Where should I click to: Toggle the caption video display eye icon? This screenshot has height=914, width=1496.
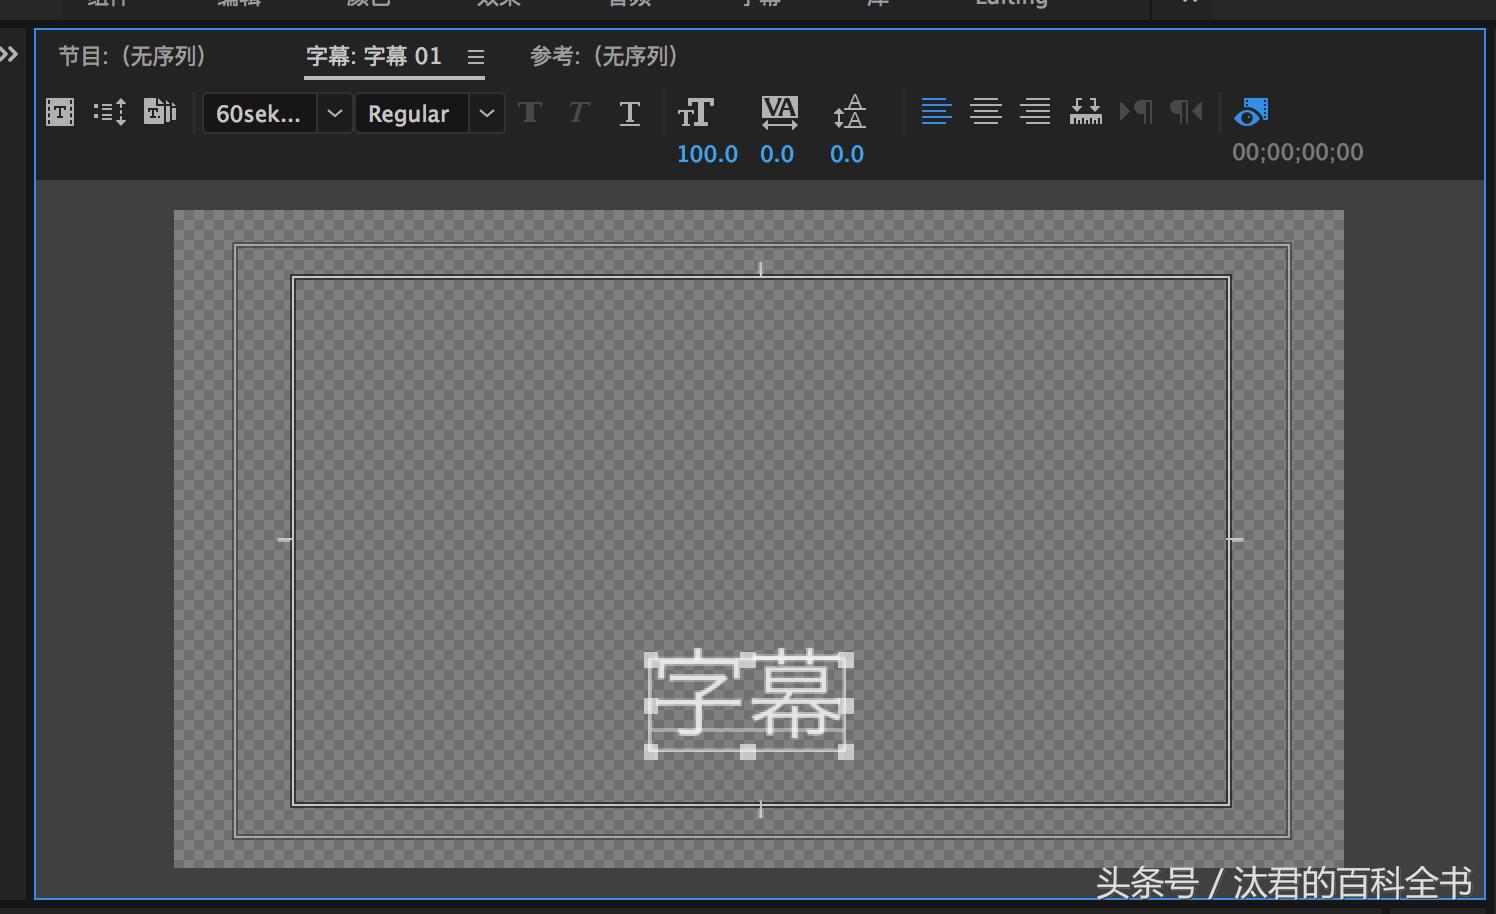1251,112
